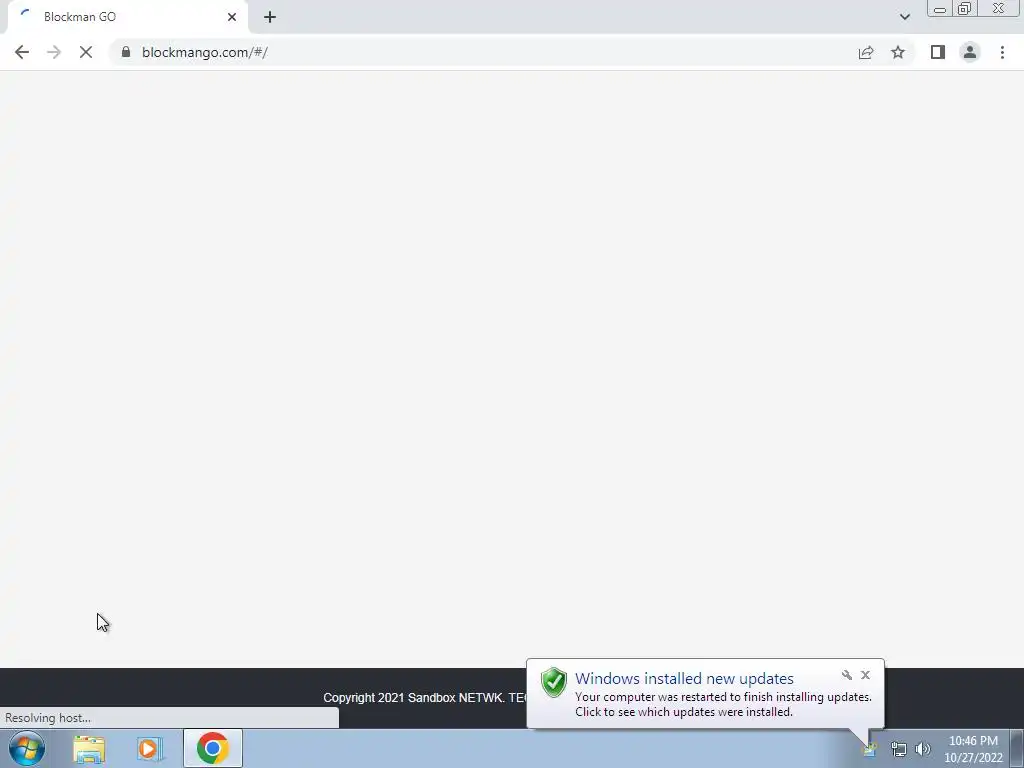Bookmark this tab with star icon
1024x768 pixels.
point(898,52)
